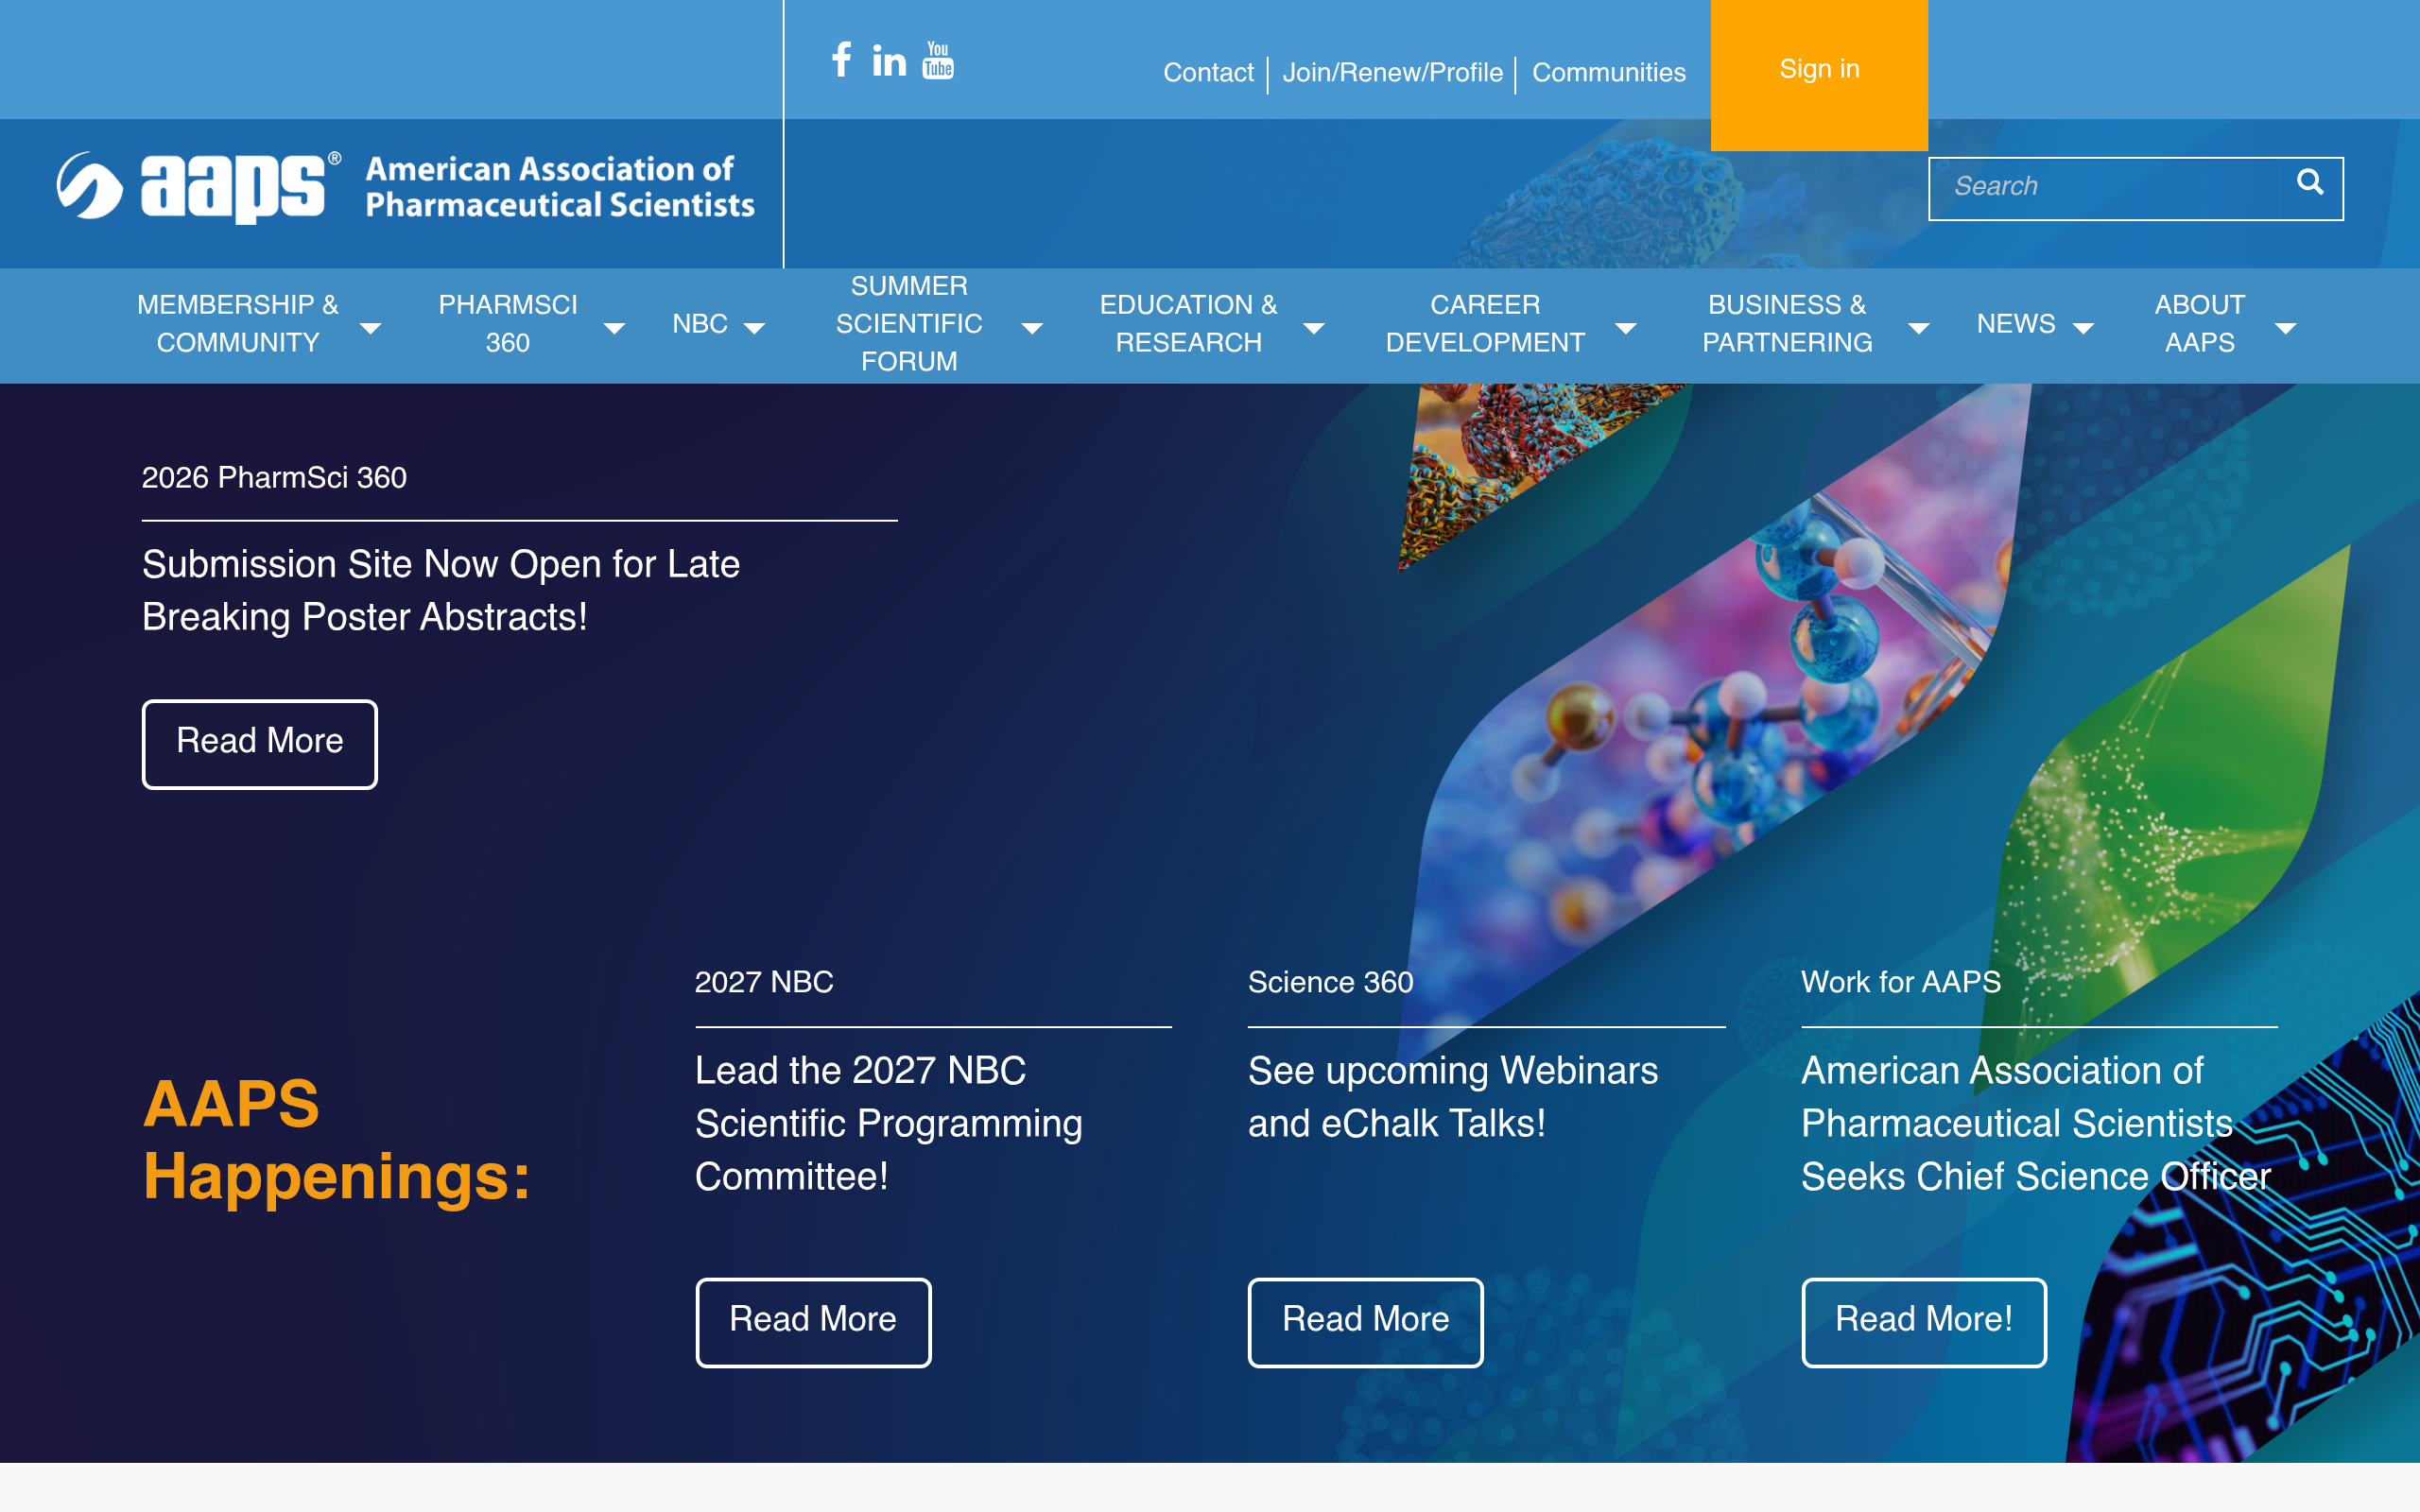Click the 2026 PharmSci 360 label
The width and height of the screenshot is (2420, 1512).
click(x=274, y=478)
